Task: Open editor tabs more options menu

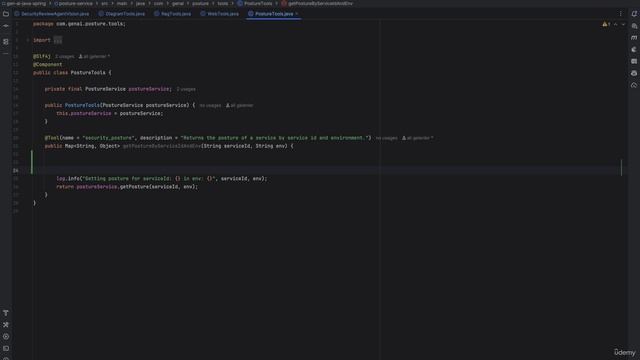Action: tap(621, 14)
